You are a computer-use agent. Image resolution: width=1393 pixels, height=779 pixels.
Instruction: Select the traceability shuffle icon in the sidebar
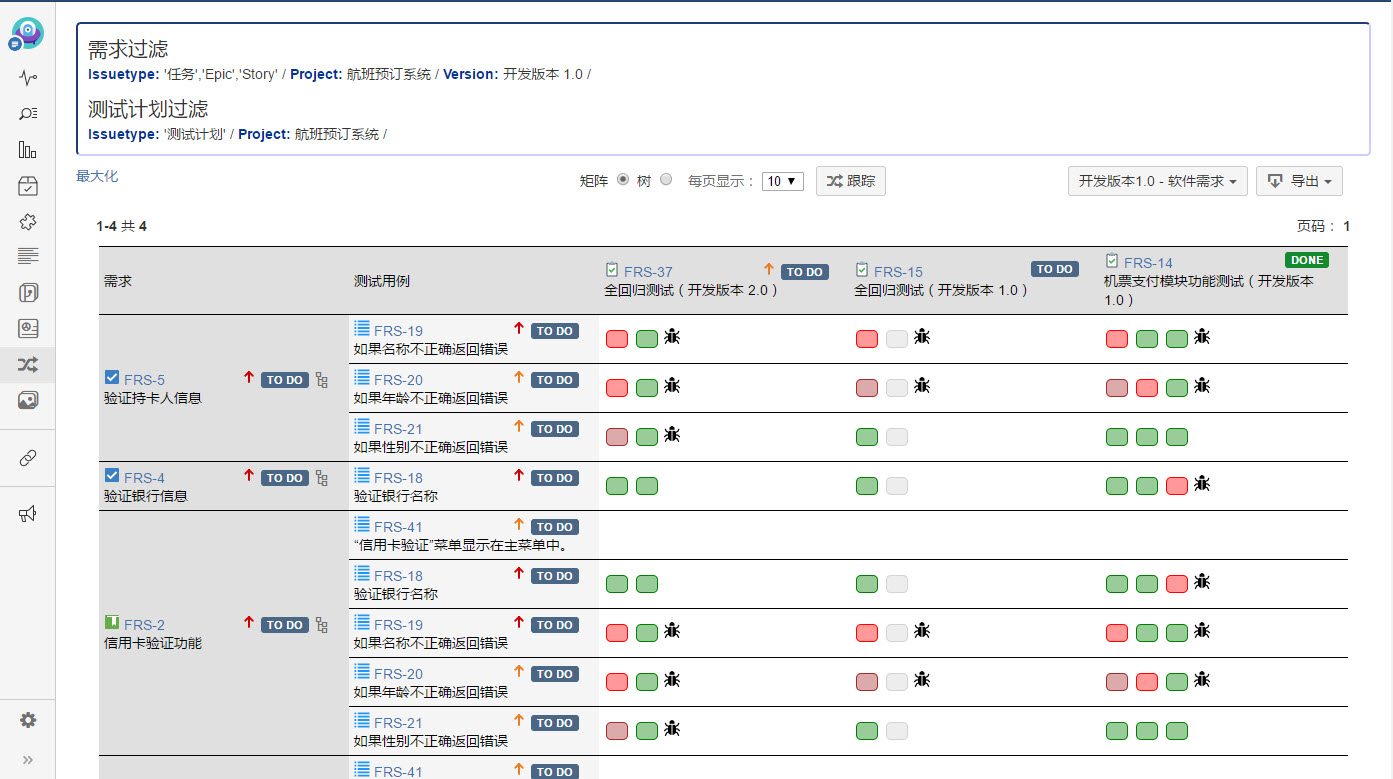(x=28, y=364)
